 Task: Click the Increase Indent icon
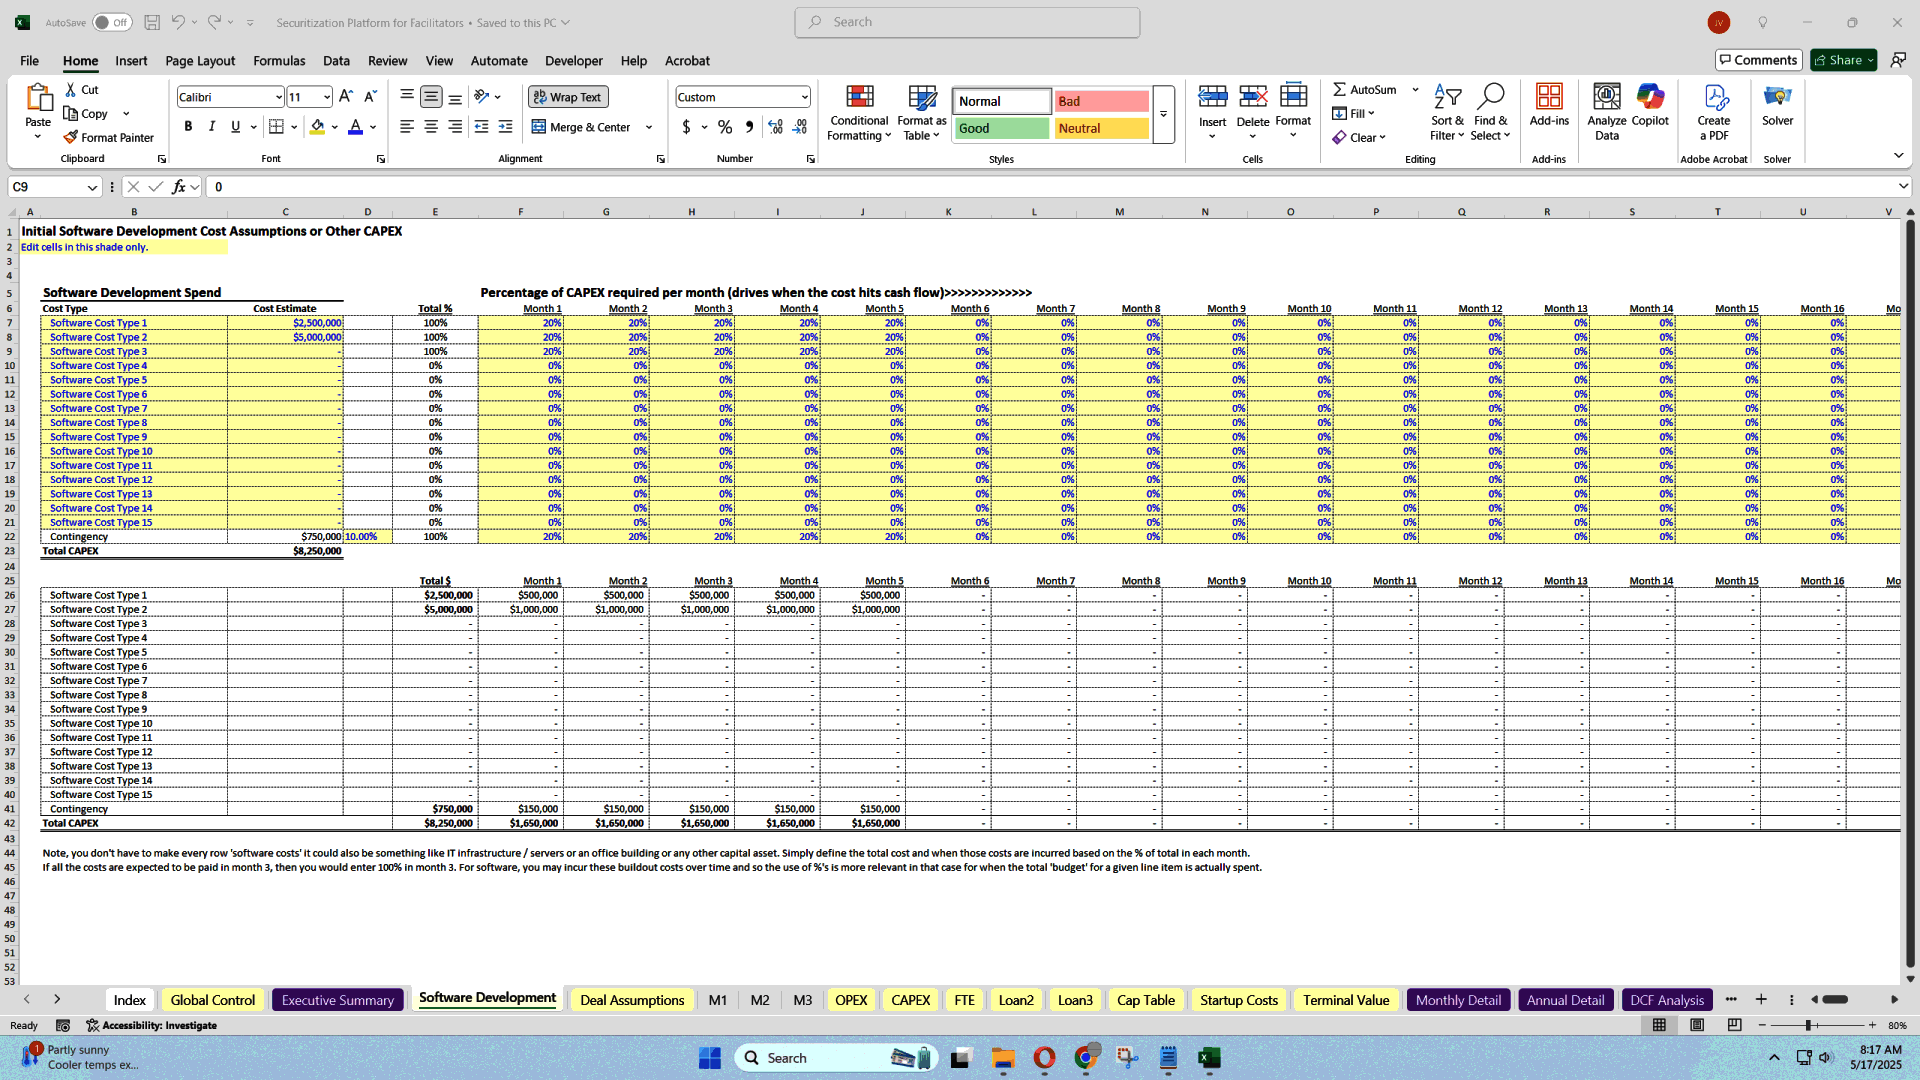pos(506,127)
